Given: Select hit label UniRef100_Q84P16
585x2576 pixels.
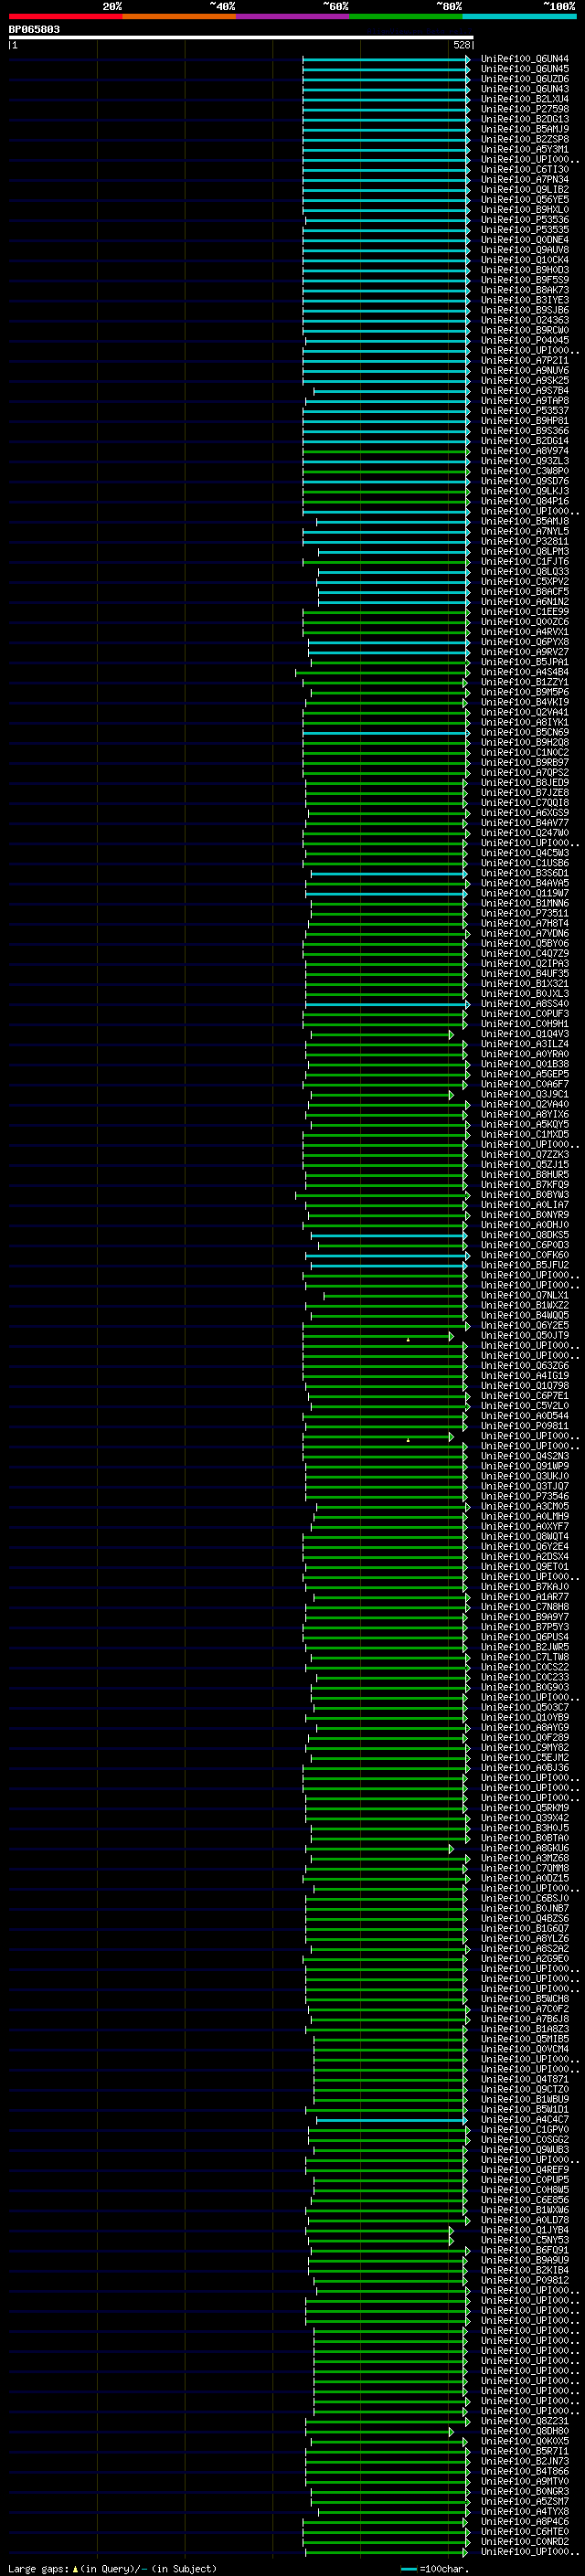Looking at the screenshot, I should coord(525,501).
